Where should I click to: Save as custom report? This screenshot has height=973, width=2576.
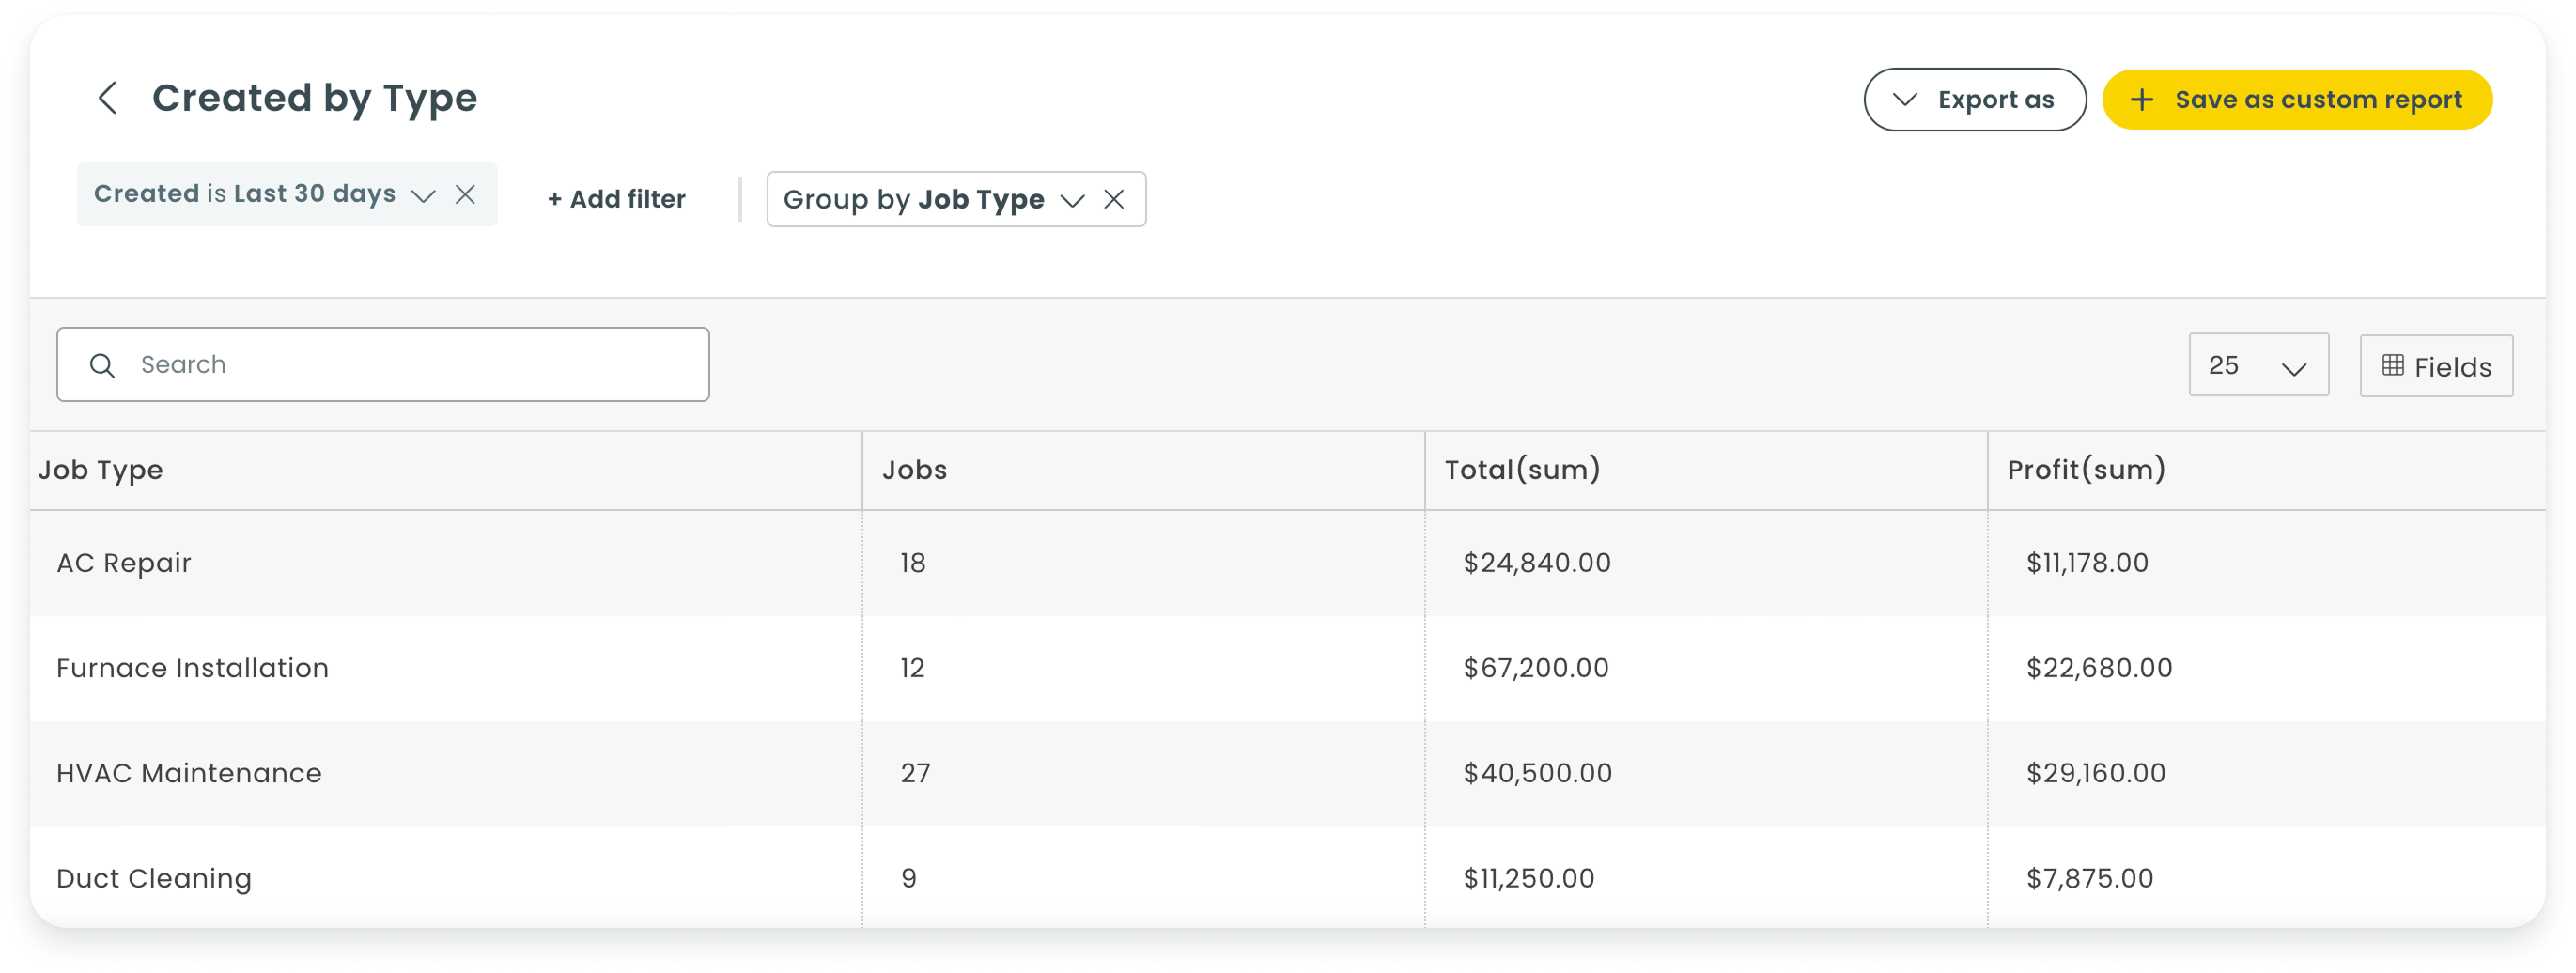(2297, 99)
